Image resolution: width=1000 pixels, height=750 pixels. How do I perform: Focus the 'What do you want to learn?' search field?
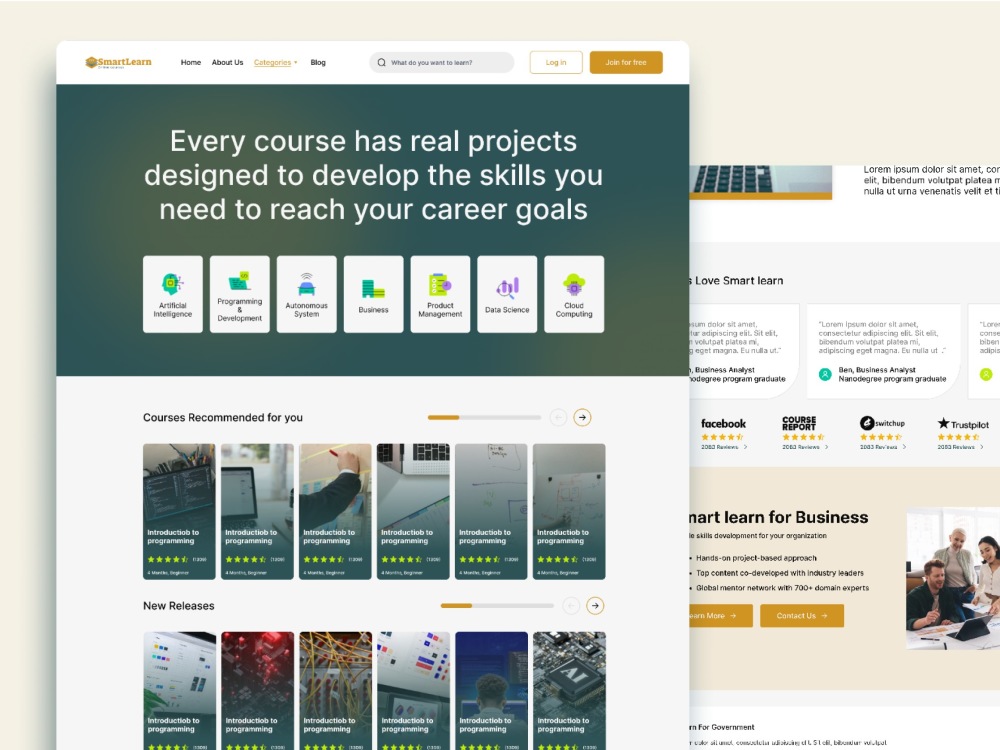[441, 62]
